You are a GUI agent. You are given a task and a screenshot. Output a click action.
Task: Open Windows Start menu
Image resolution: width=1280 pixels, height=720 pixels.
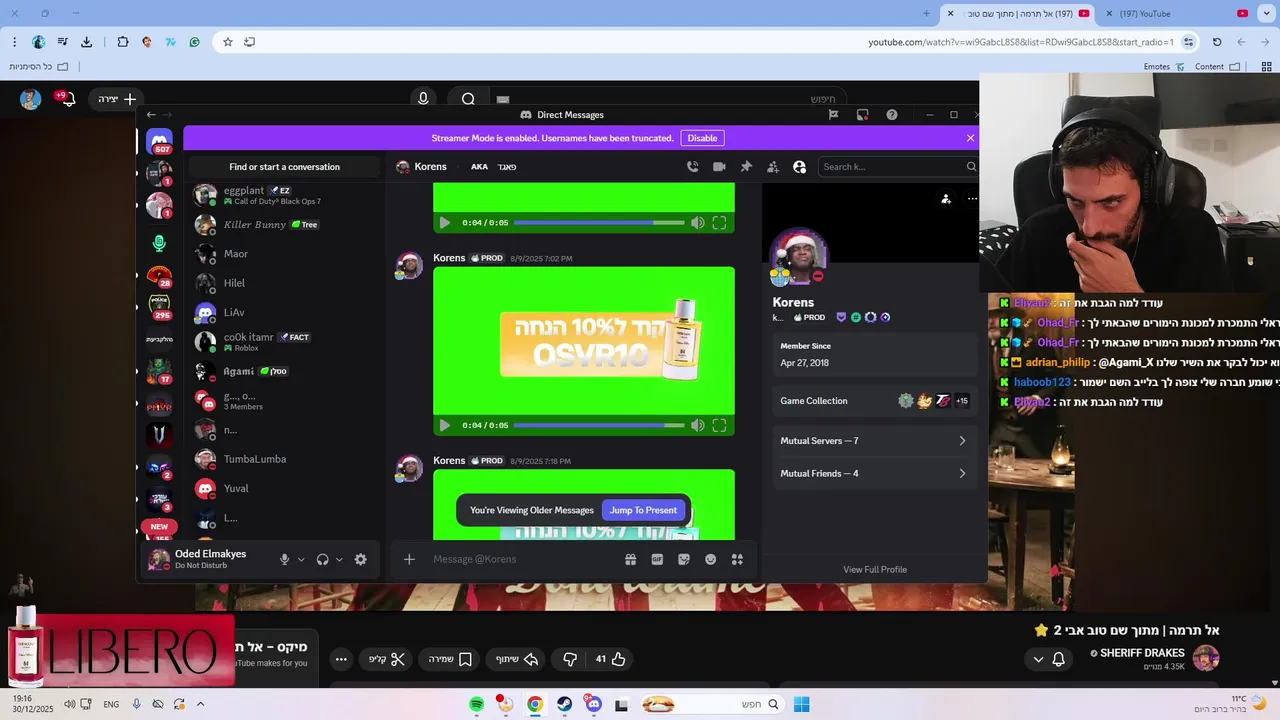801,704
